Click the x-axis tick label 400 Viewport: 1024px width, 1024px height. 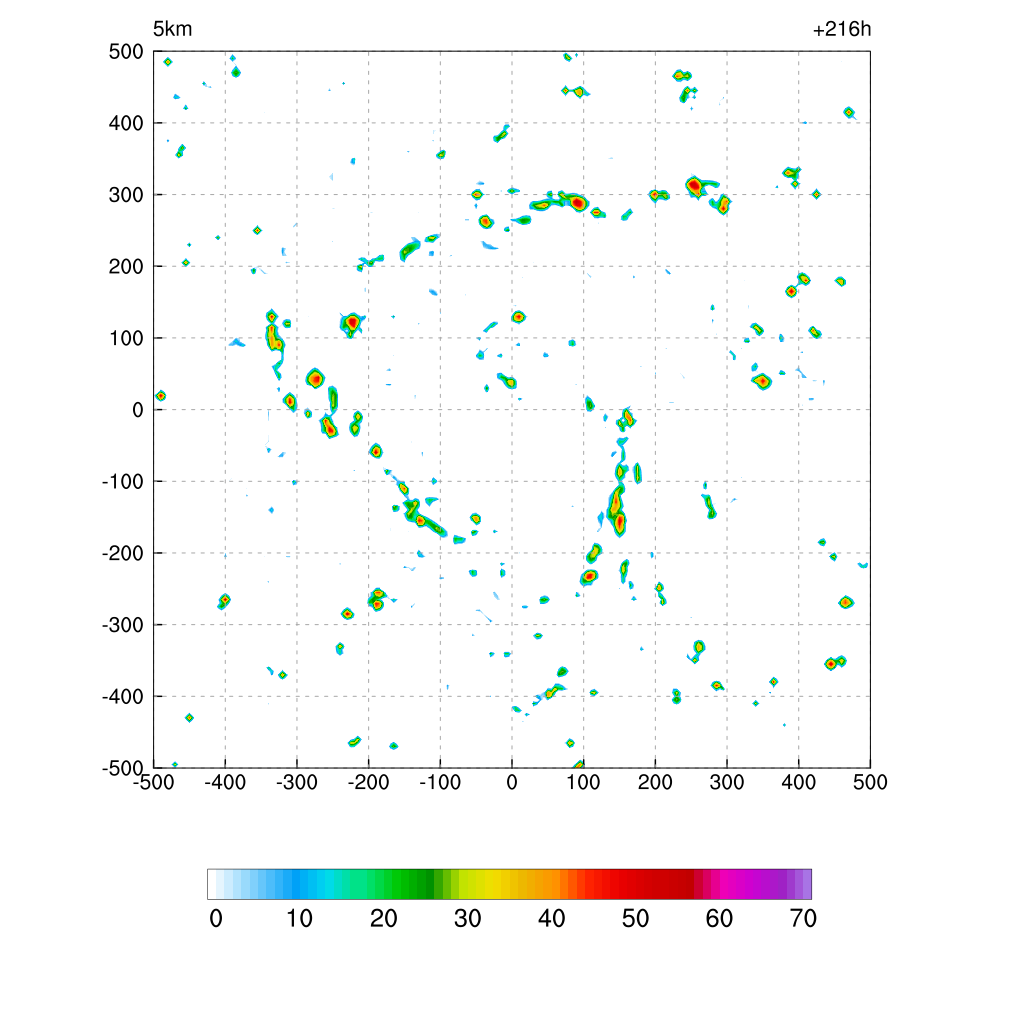[x=799, y=782]
